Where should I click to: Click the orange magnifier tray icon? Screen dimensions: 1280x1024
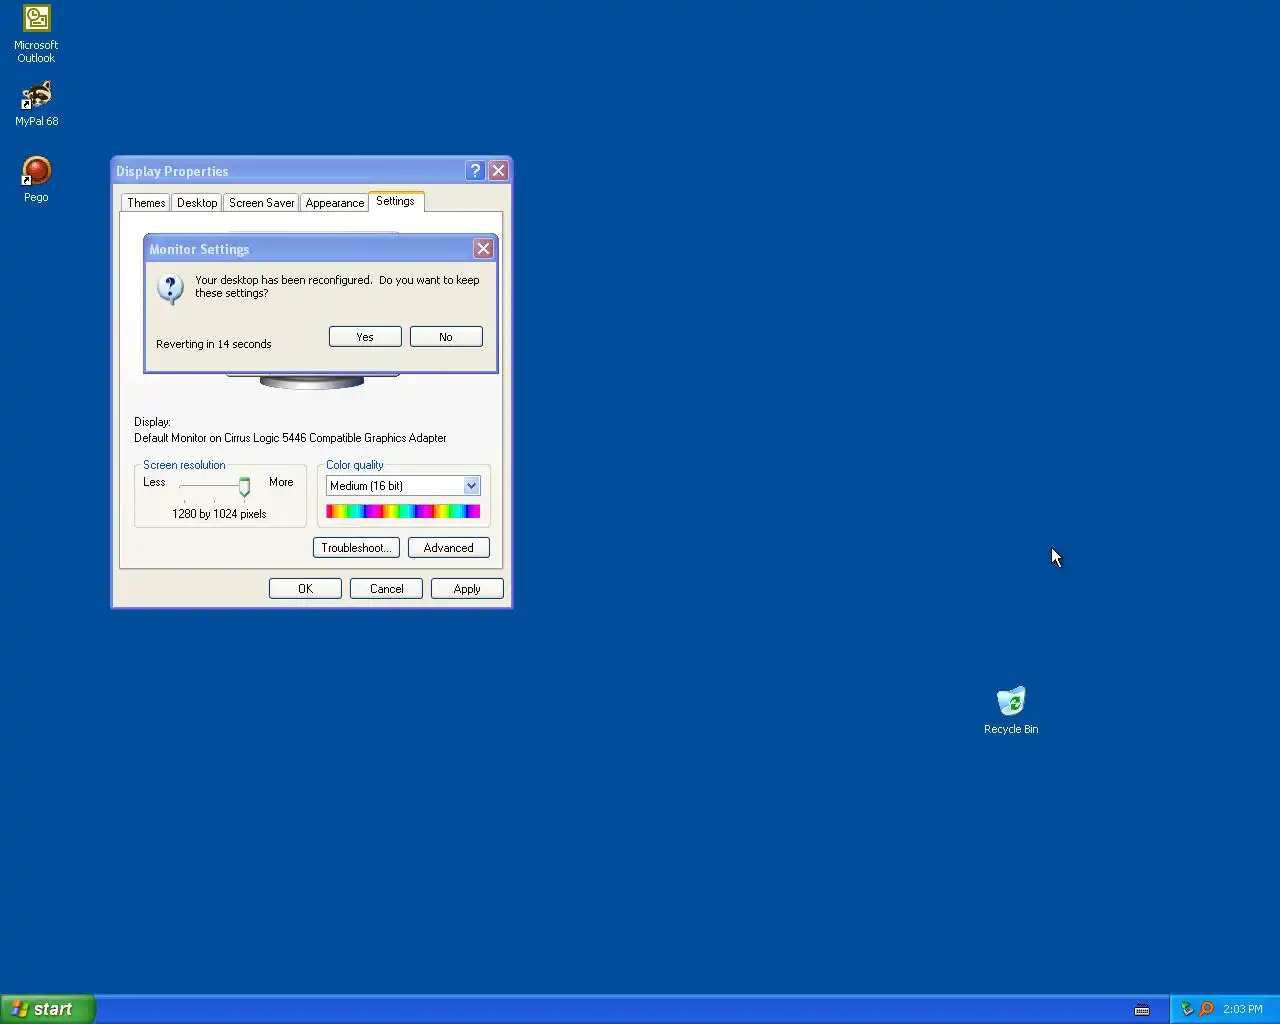(x=1206, y=1009)
